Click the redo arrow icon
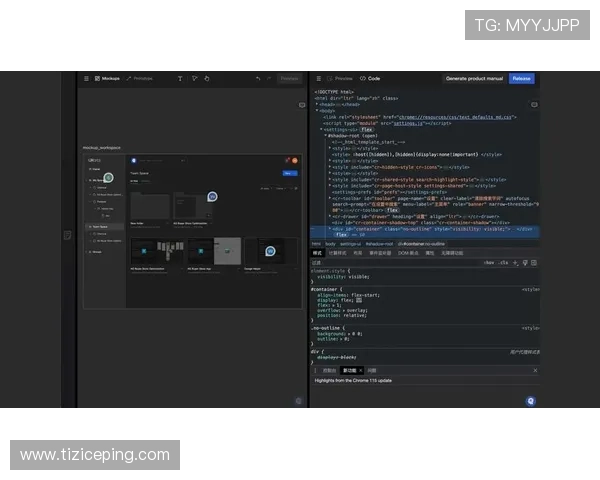Viewport: 600px width, 480px height. point(270,78)
